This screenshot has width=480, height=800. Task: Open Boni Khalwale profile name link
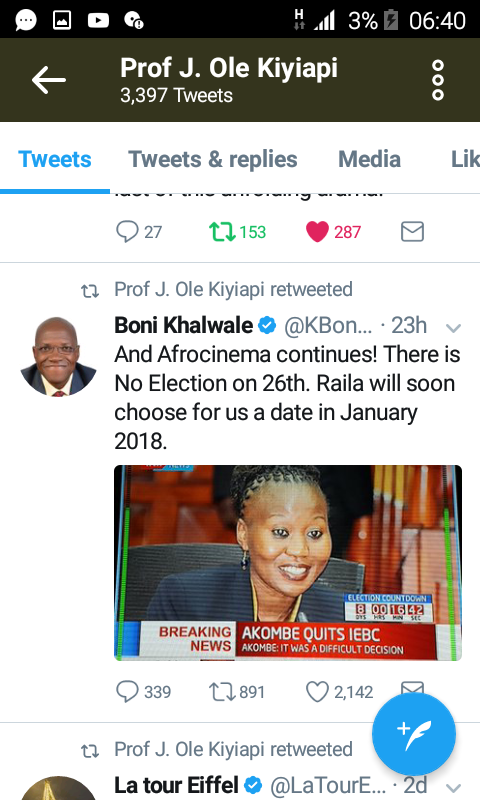(x=184, y=325)
